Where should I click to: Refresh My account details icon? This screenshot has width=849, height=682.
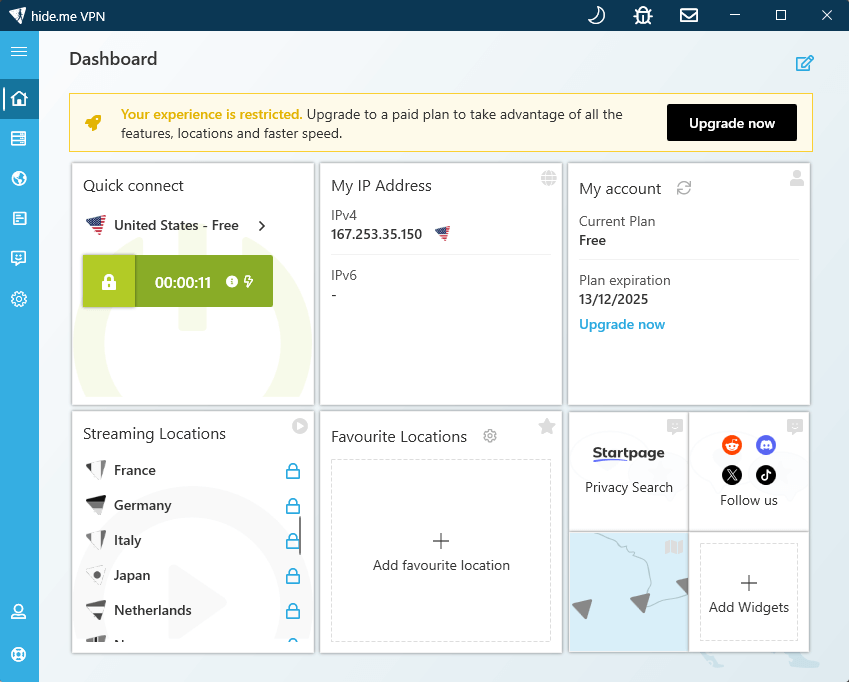click(684, 188)
